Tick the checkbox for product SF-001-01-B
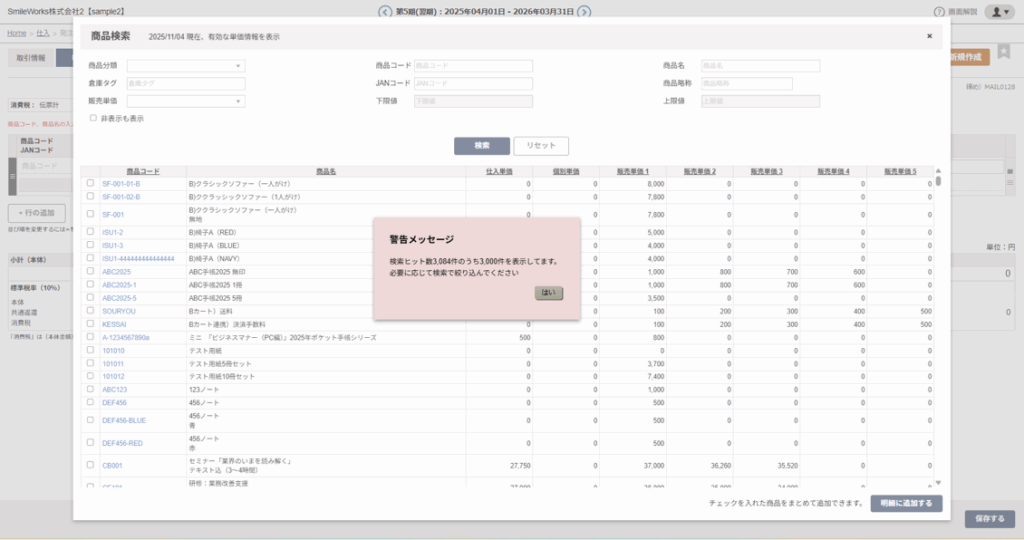Viewport: 1024px width, 540px height. tap(90, 184)
